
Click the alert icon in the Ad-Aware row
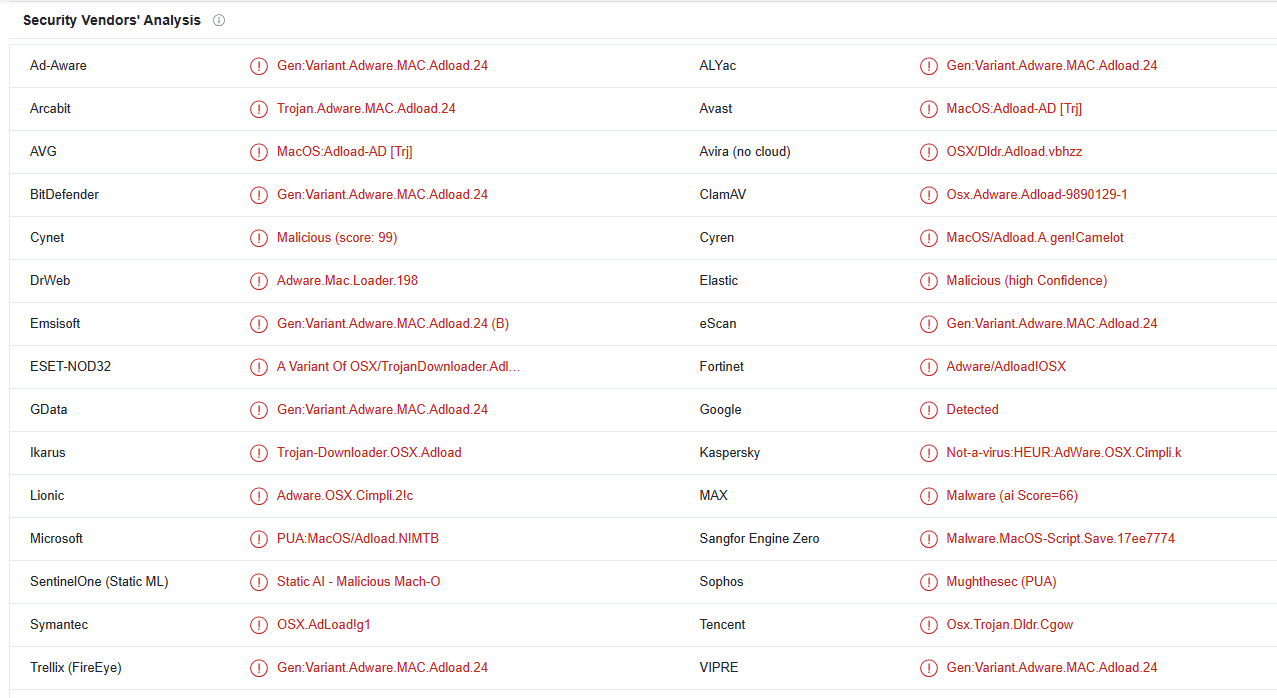pos(259,66)
